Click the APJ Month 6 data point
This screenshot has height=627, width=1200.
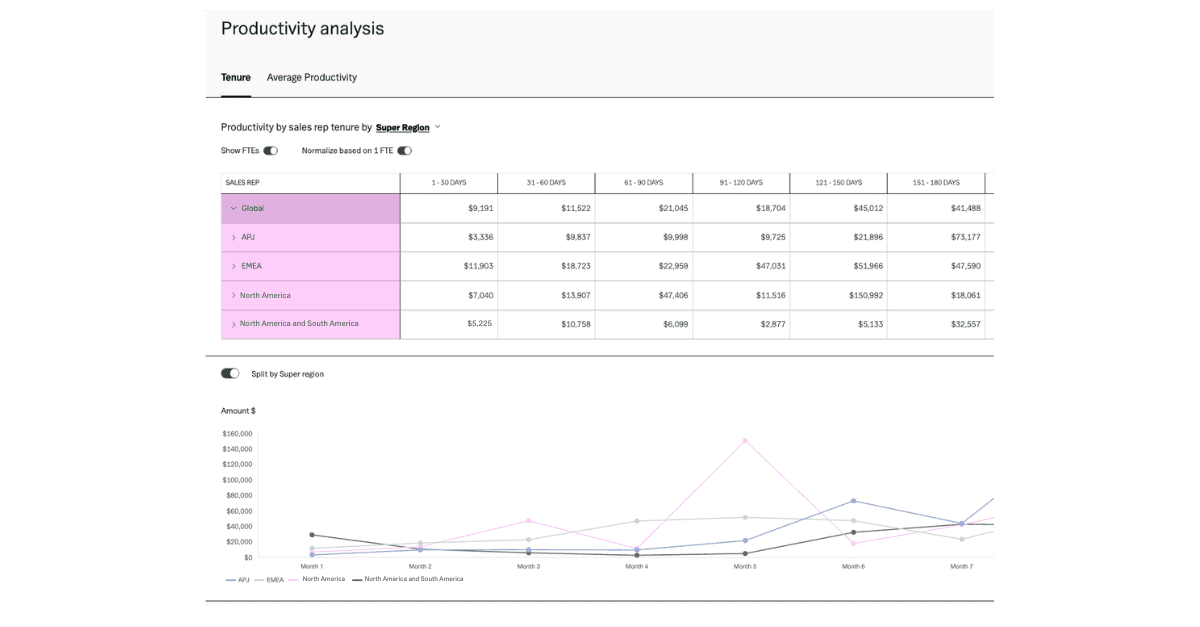853,500
